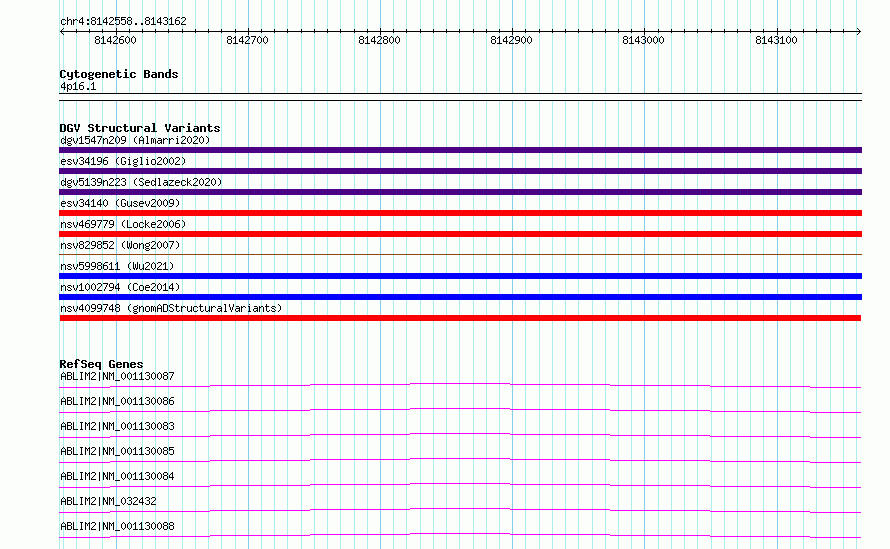Click the right arrowhead of the ruler

[859, 31]
